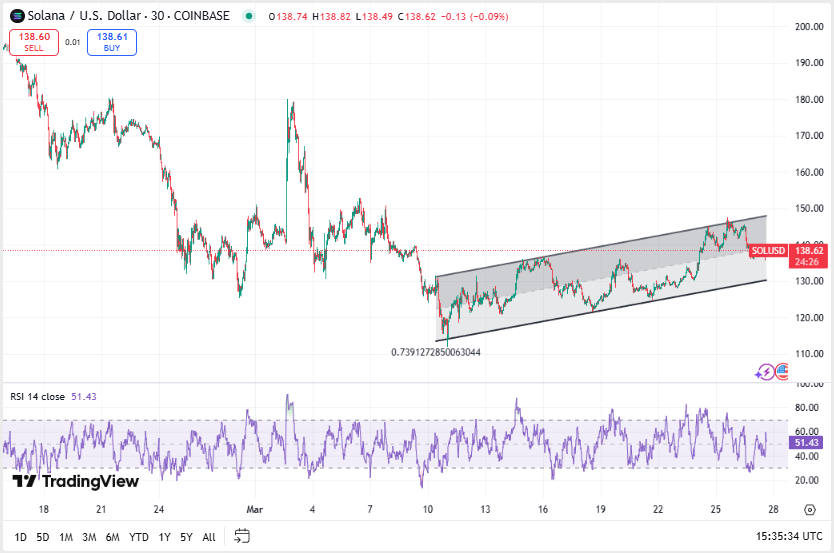Click the 180.00 price axis label

[x=809, y=99]
